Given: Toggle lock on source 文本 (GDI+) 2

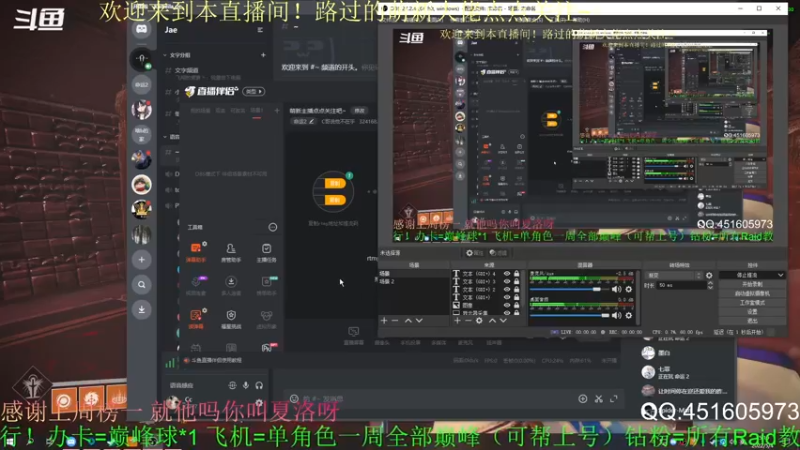Looking at the screenshot, I should [x=516, y=289].
